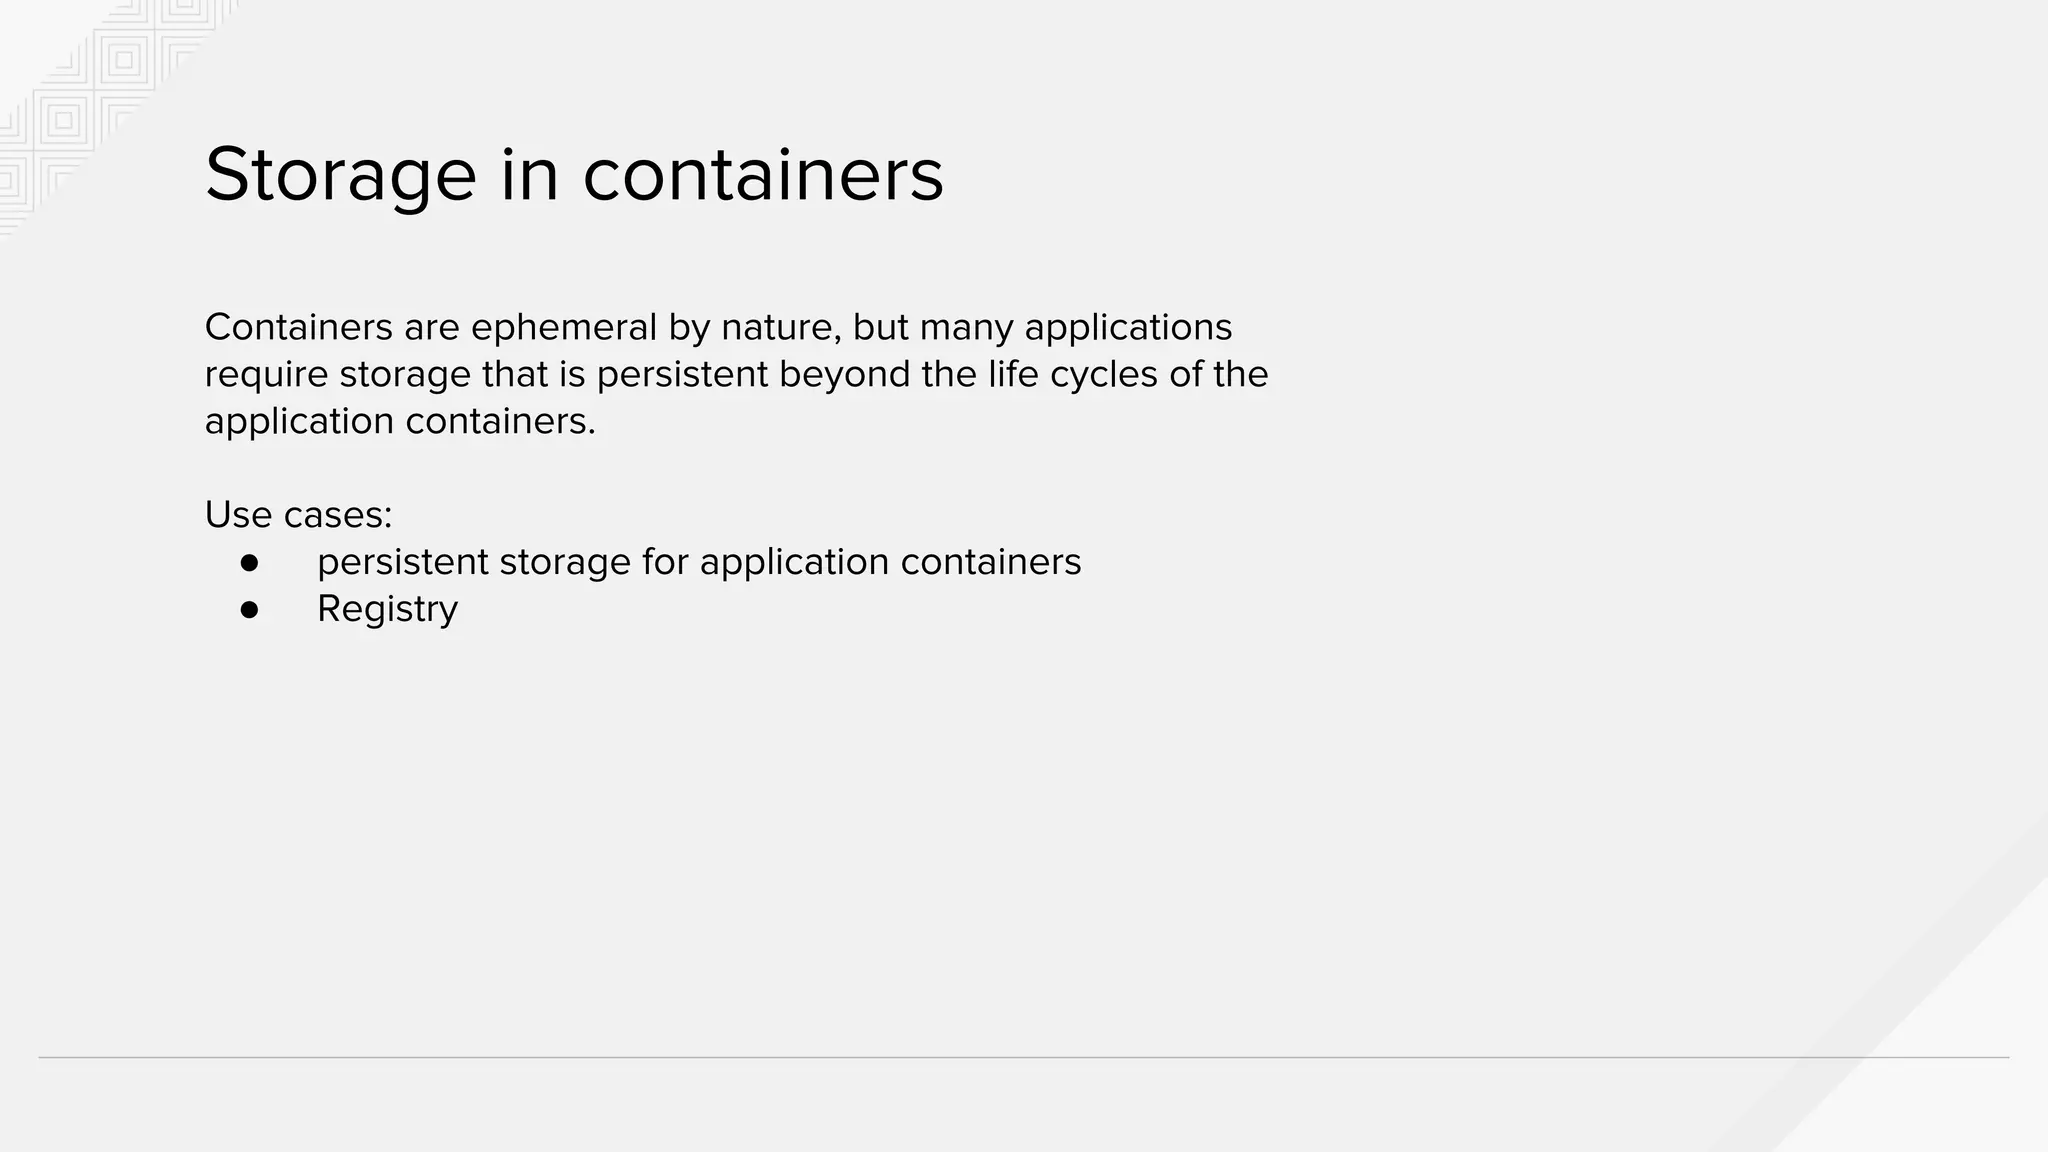
Task: Click the word "nature," in the first line
Action: pyautogui.click(x=781, y=327)
